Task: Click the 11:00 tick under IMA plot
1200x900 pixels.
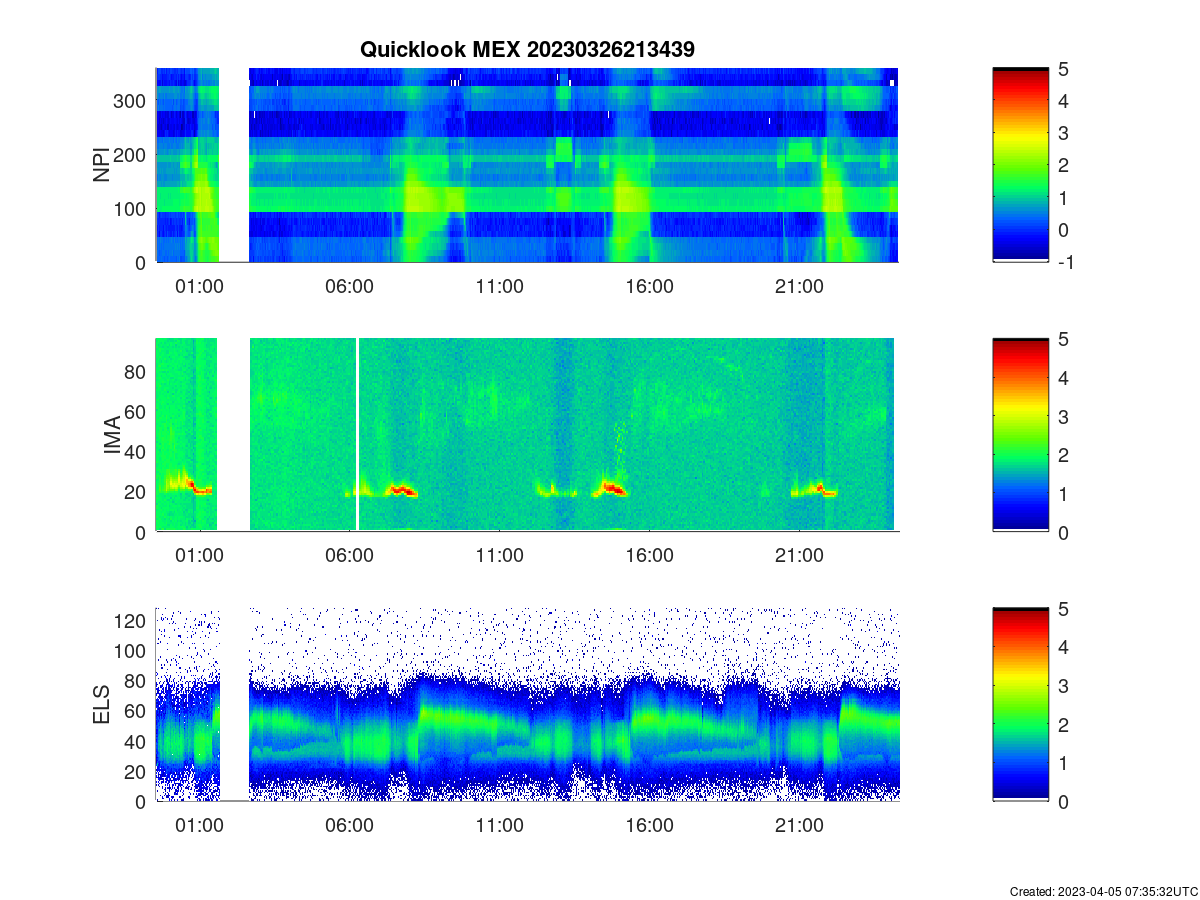Action: pyautogui.click(x=500, y=556)
